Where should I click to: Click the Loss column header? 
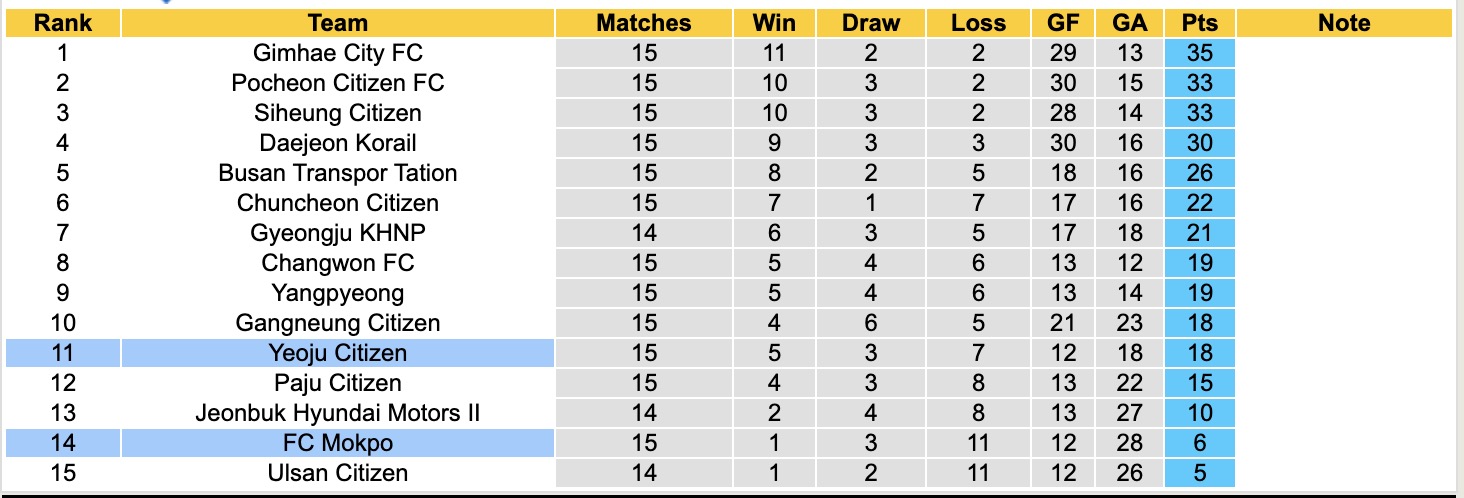978,23
